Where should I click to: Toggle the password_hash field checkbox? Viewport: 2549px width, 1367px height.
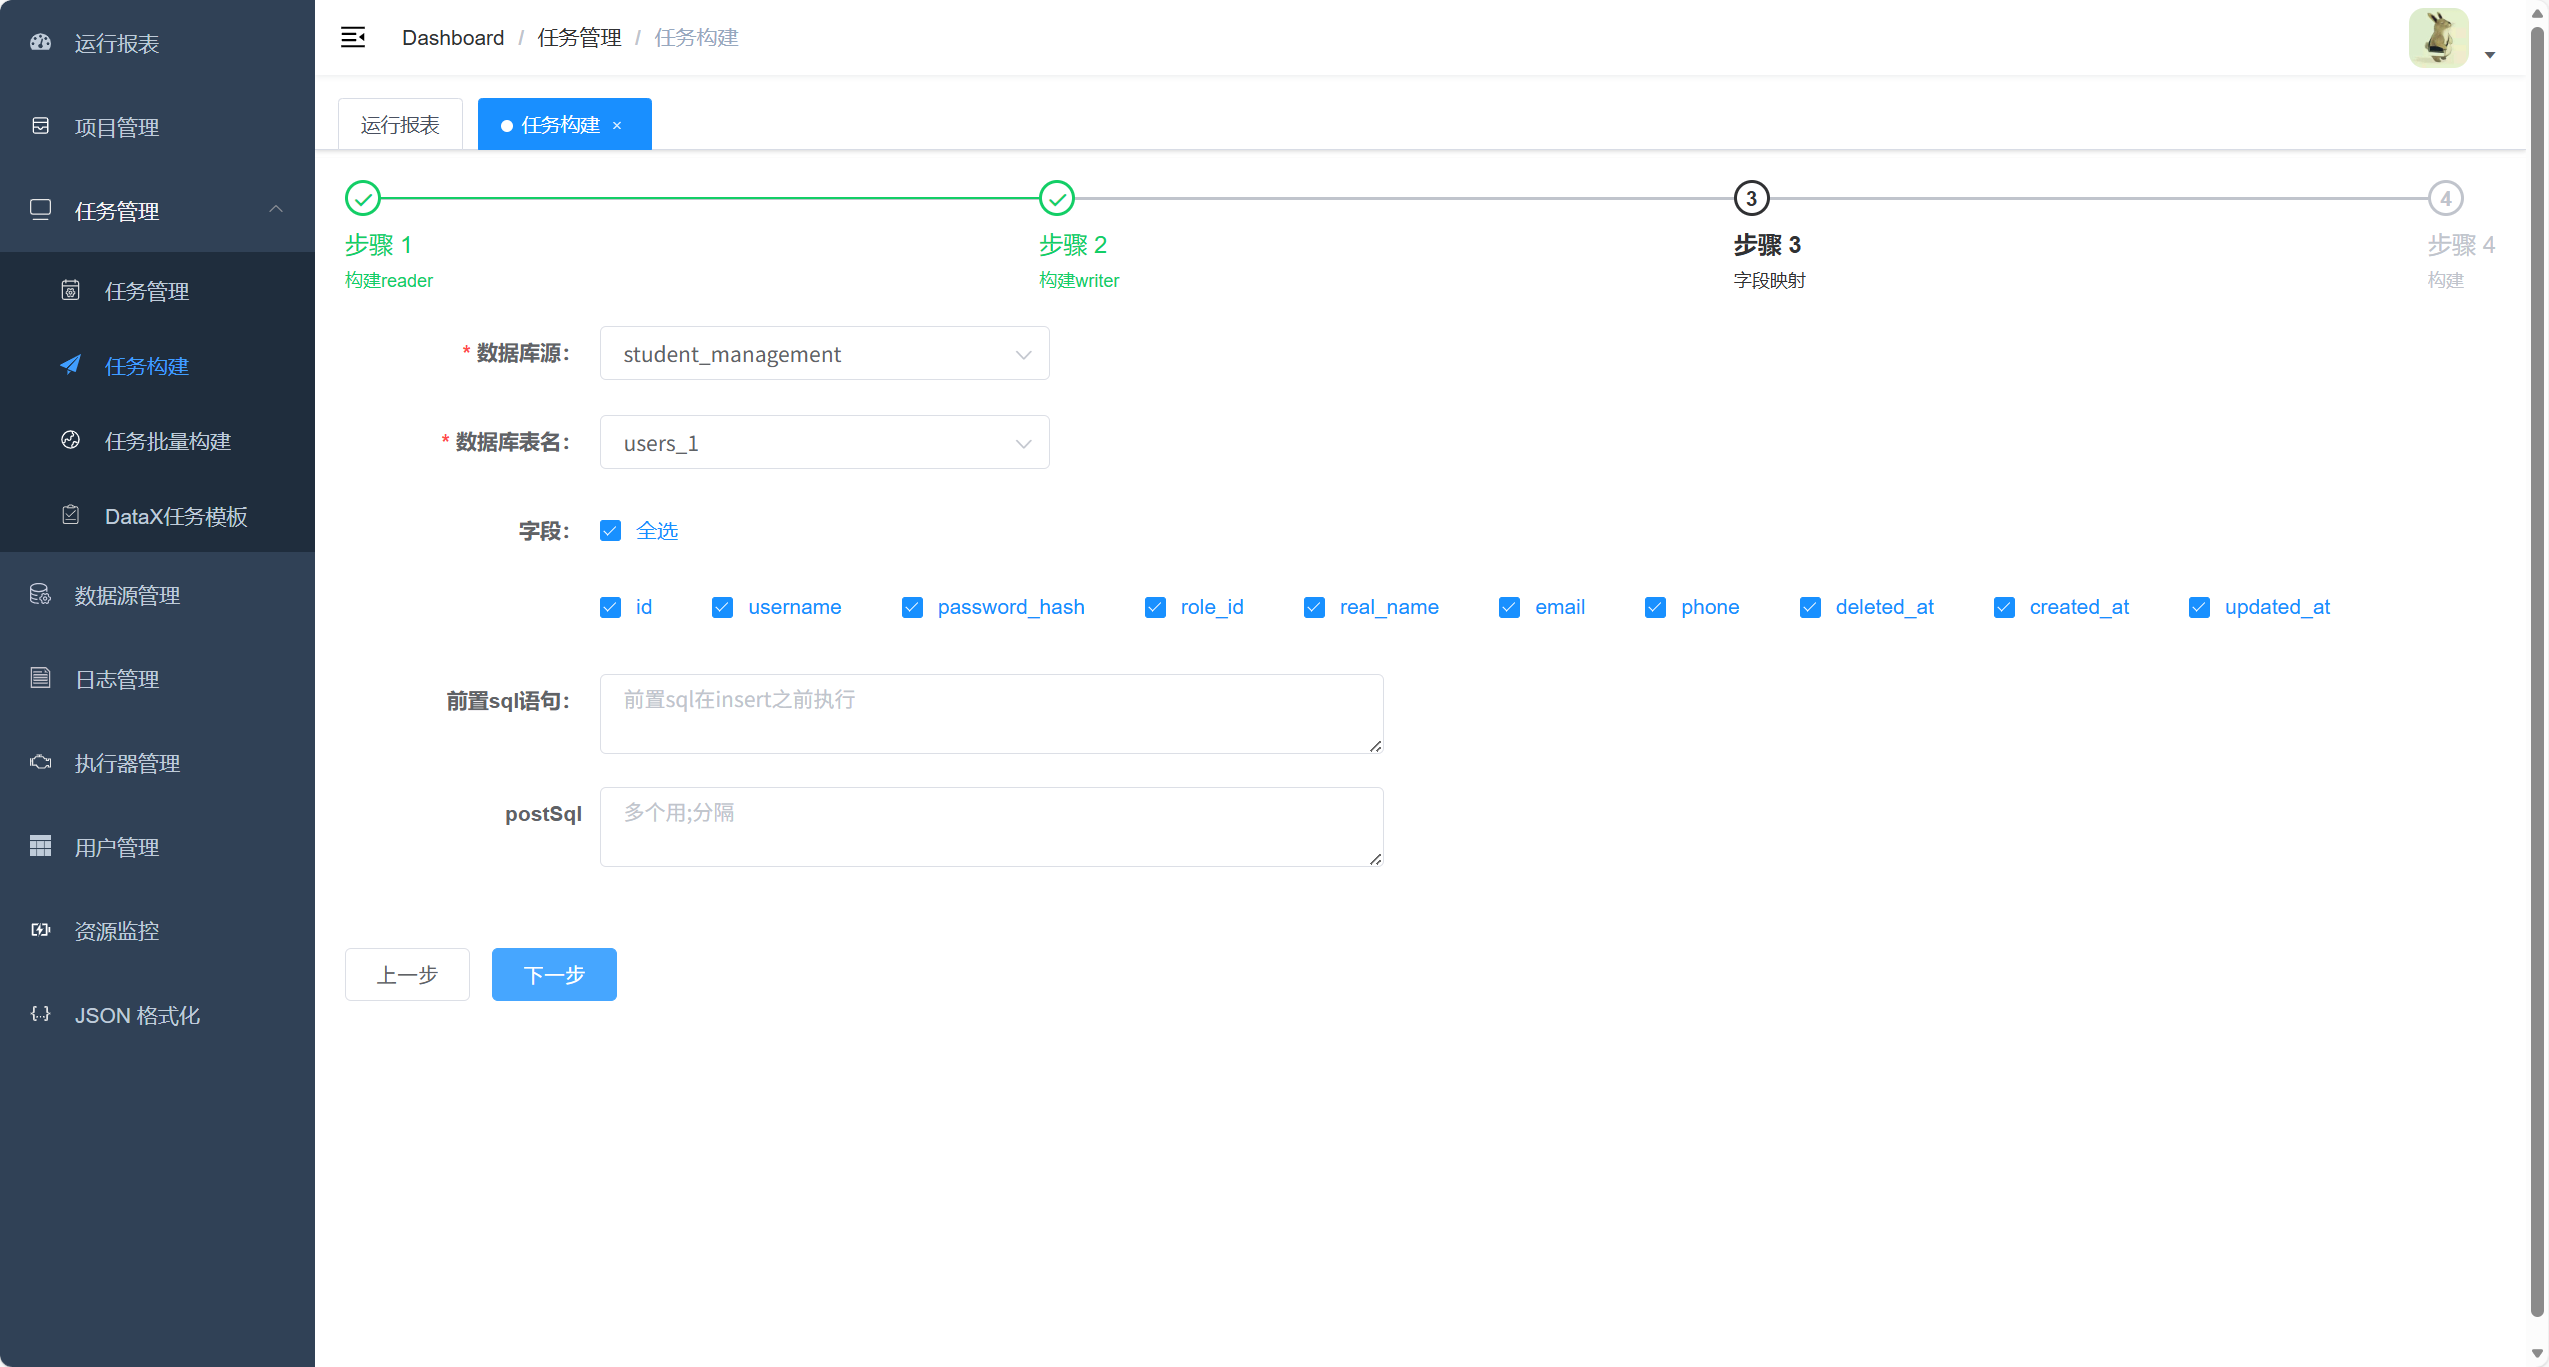click(x=912, y=607)
